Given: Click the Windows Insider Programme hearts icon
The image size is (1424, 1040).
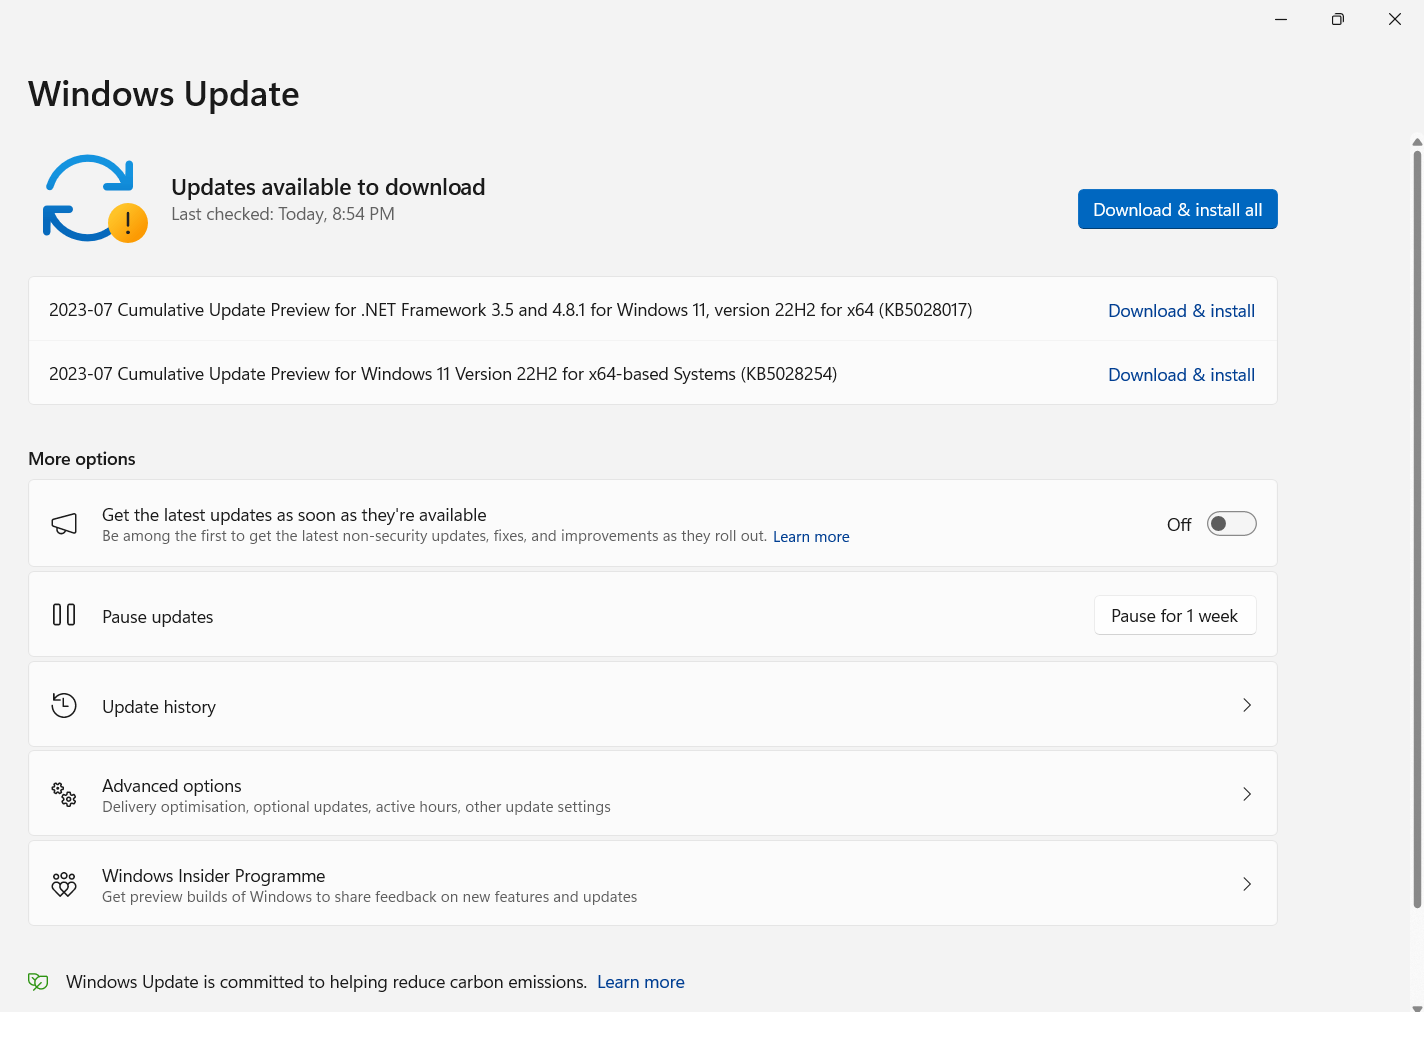Looking at the screenshot, I should click(64, 884).
